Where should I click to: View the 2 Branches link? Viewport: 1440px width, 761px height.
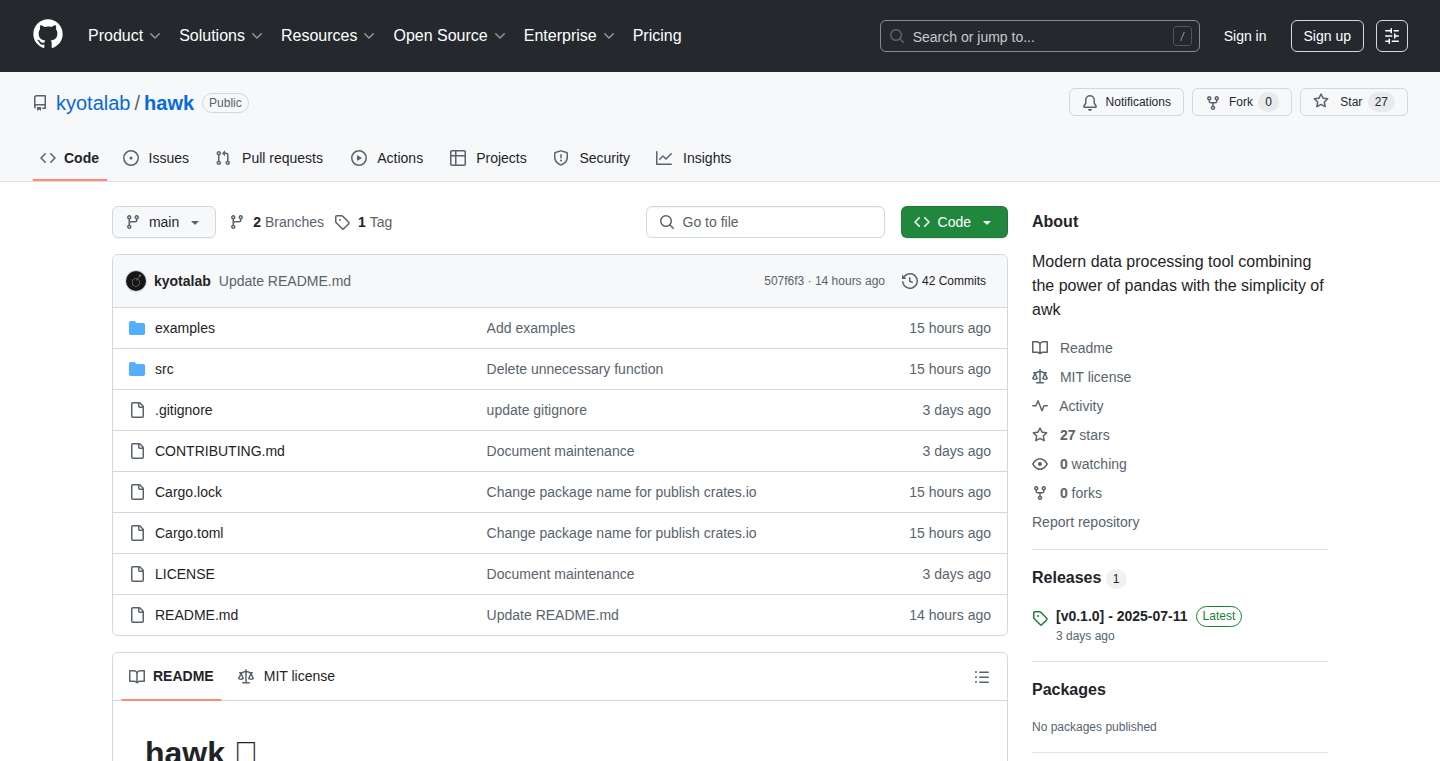point(277,222)
